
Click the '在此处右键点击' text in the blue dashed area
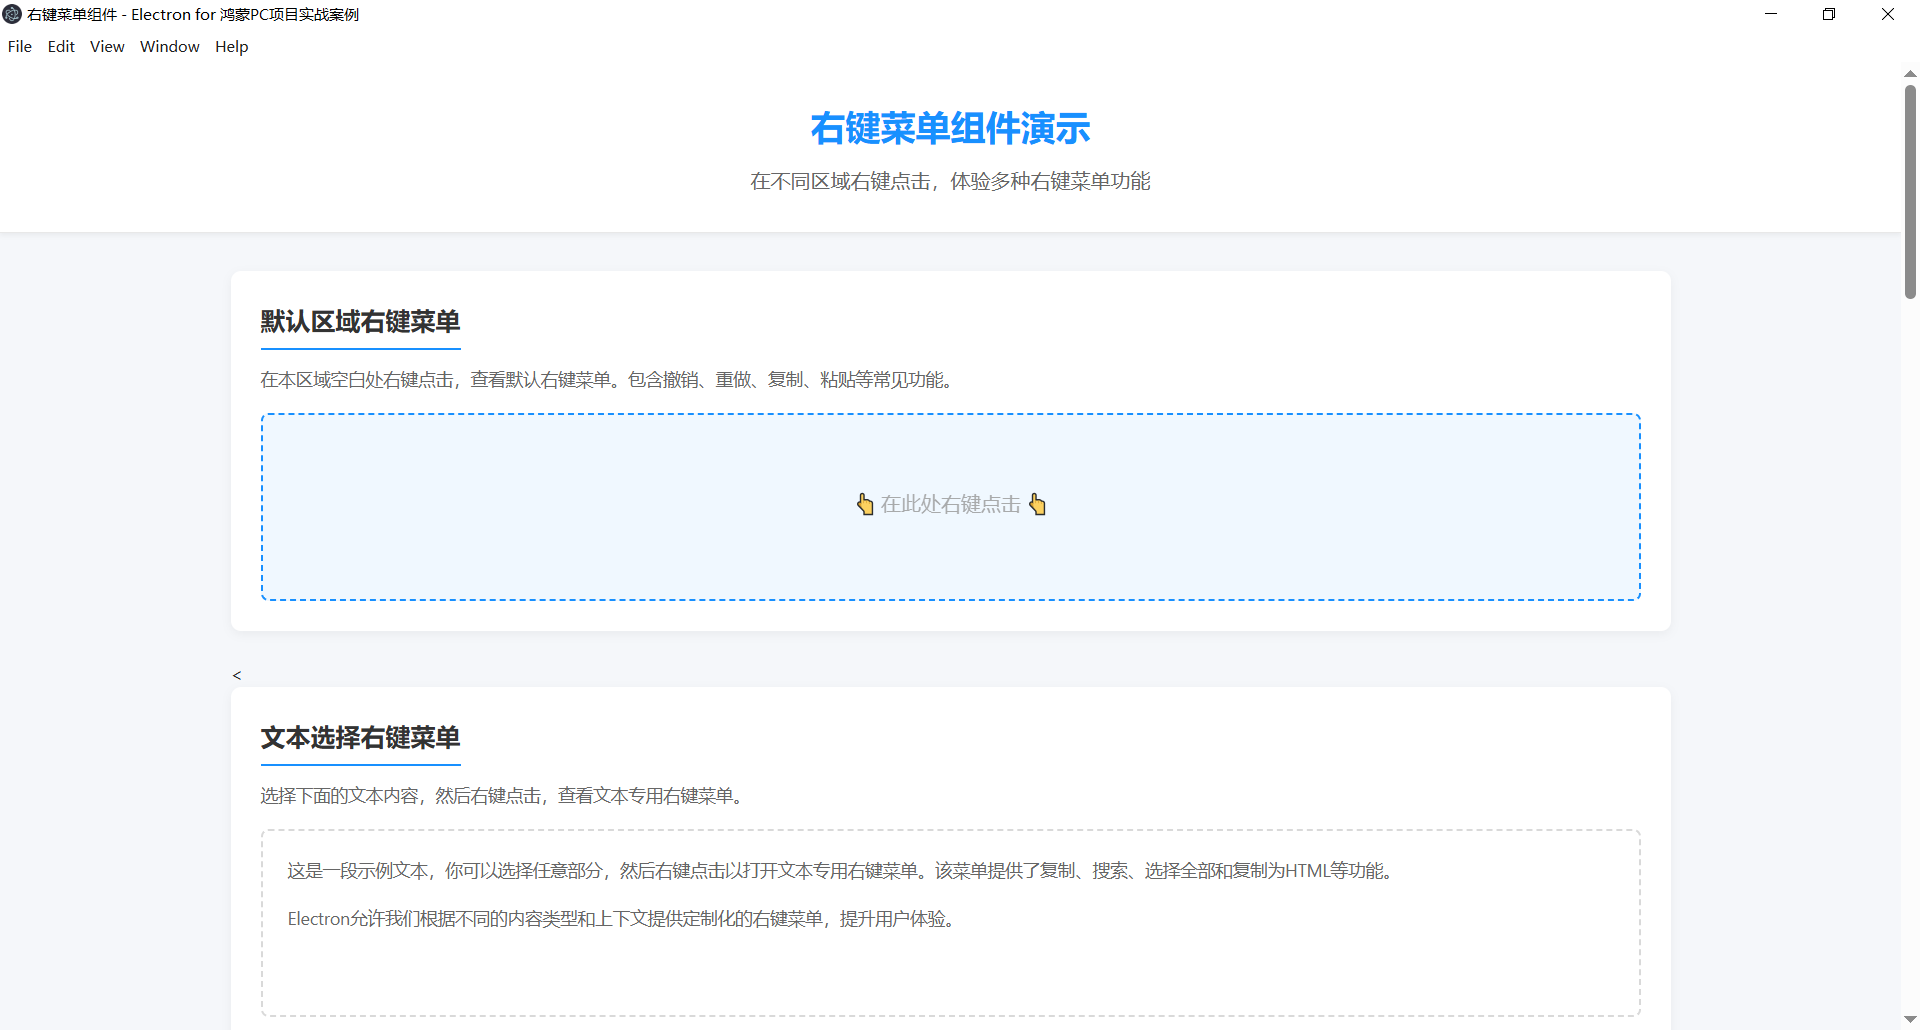coord(951,504)
